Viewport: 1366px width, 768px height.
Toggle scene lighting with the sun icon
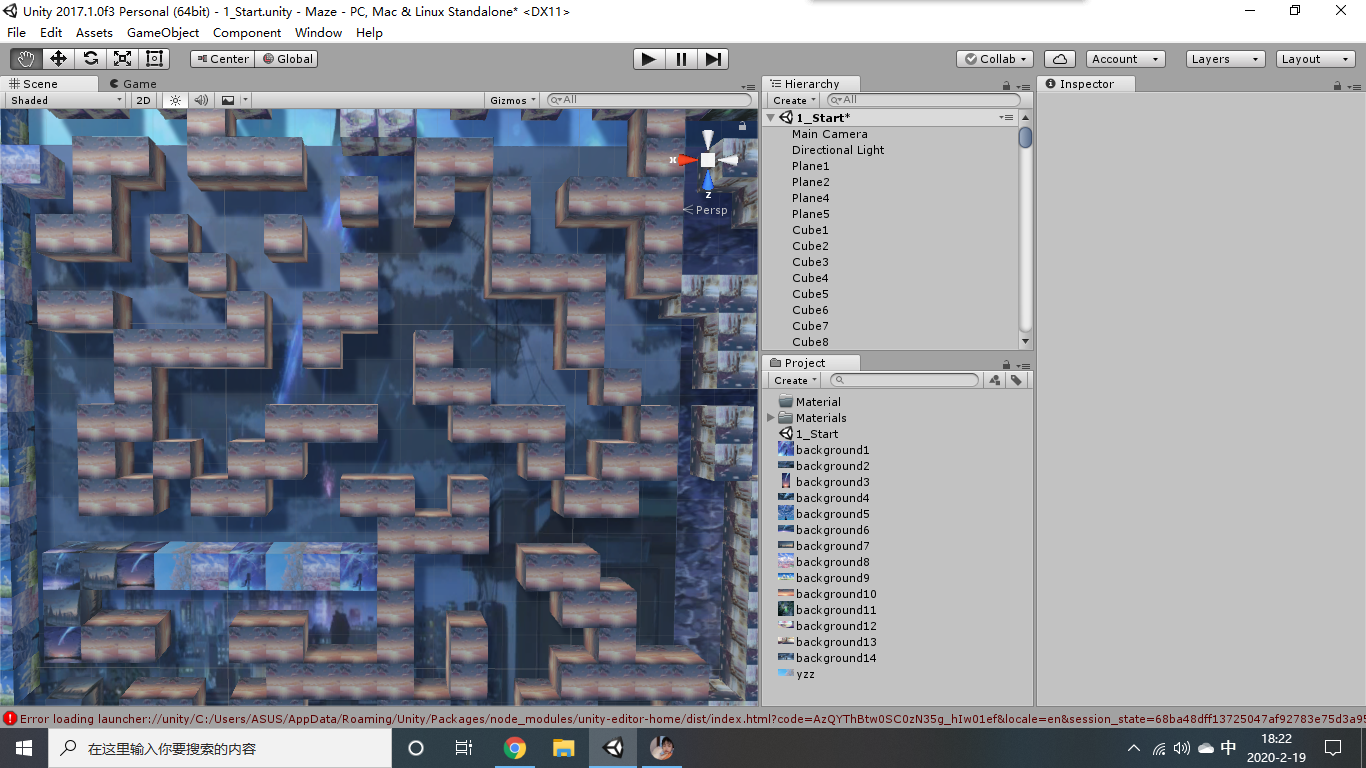point(174,100)
